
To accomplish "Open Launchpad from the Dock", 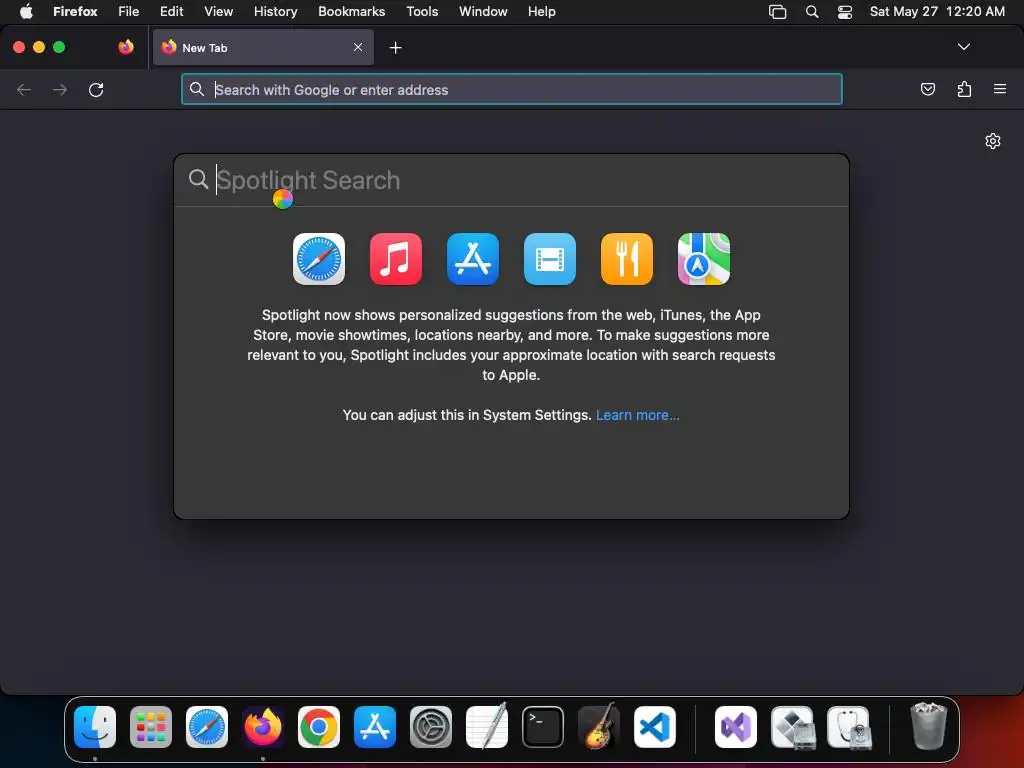I will pos(151,727).
